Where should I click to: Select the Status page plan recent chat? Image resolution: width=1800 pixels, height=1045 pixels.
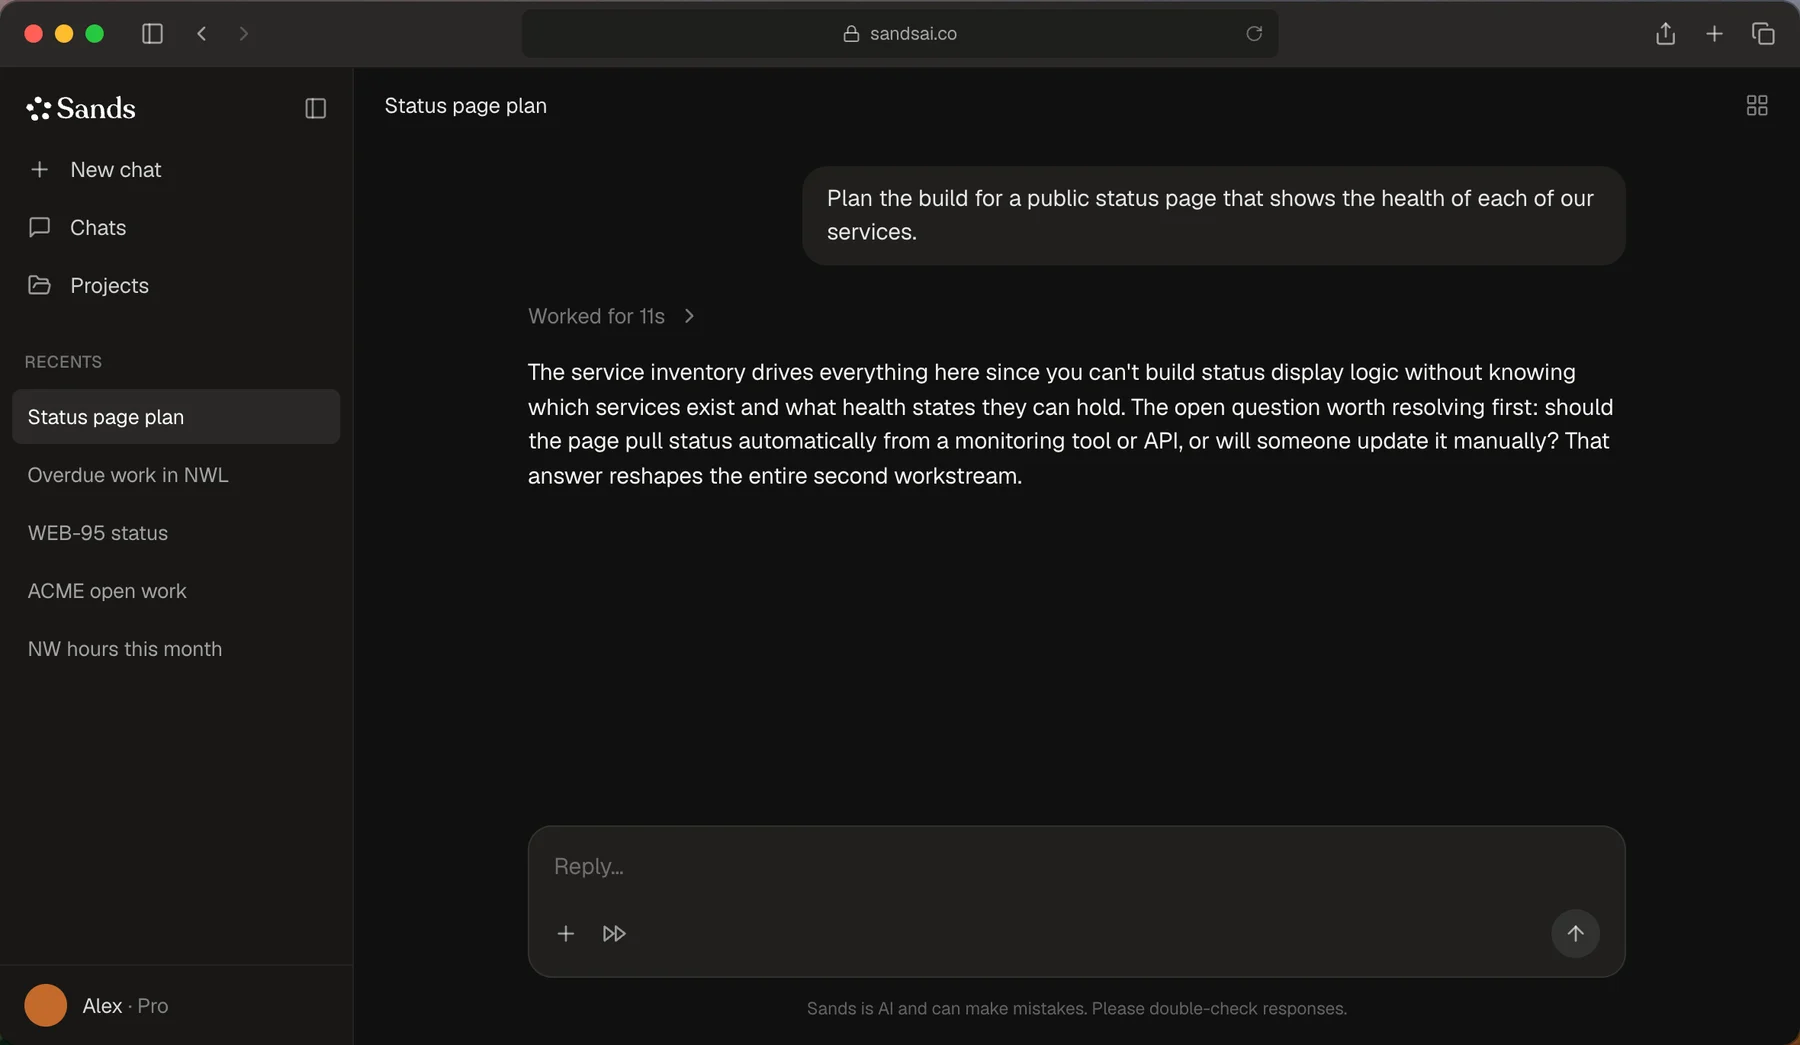(x=176, y=417)
